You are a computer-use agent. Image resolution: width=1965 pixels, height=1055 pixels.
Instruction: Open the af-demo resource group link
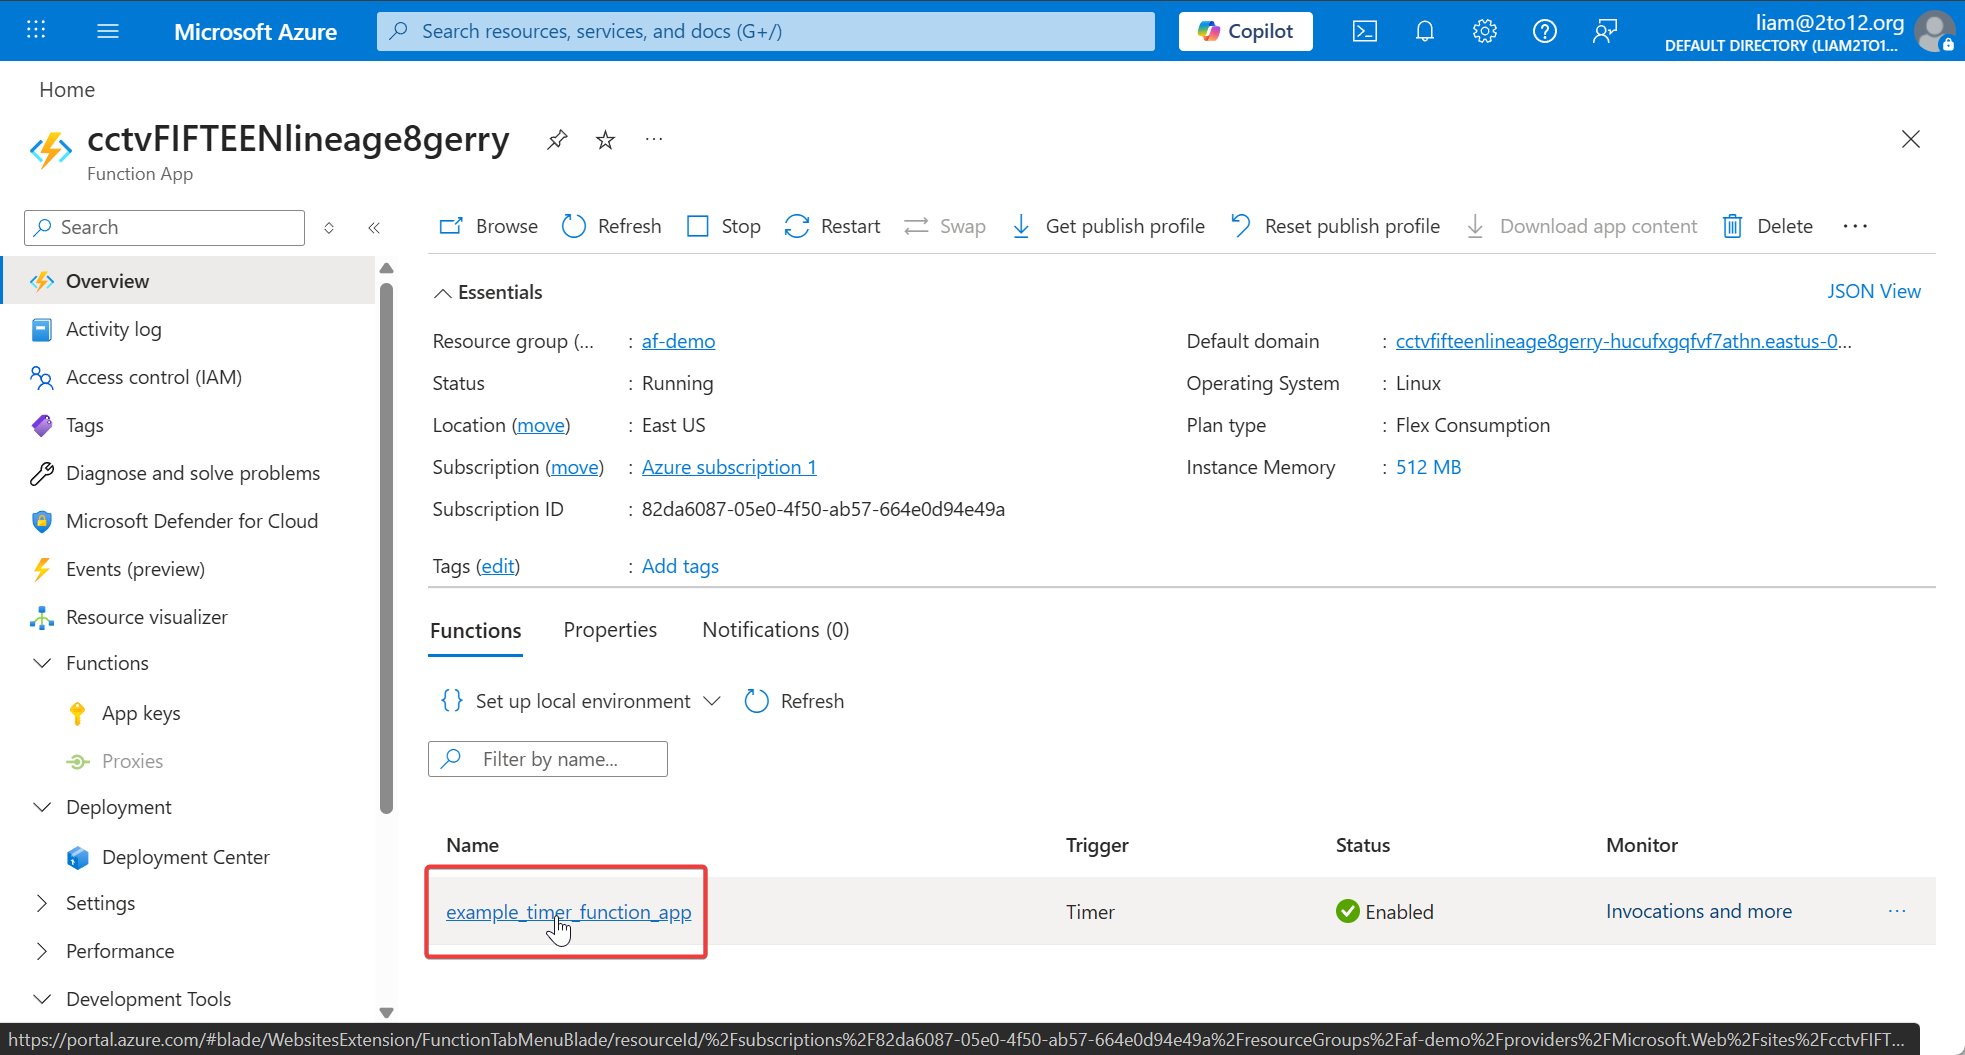tap(678, 341)
